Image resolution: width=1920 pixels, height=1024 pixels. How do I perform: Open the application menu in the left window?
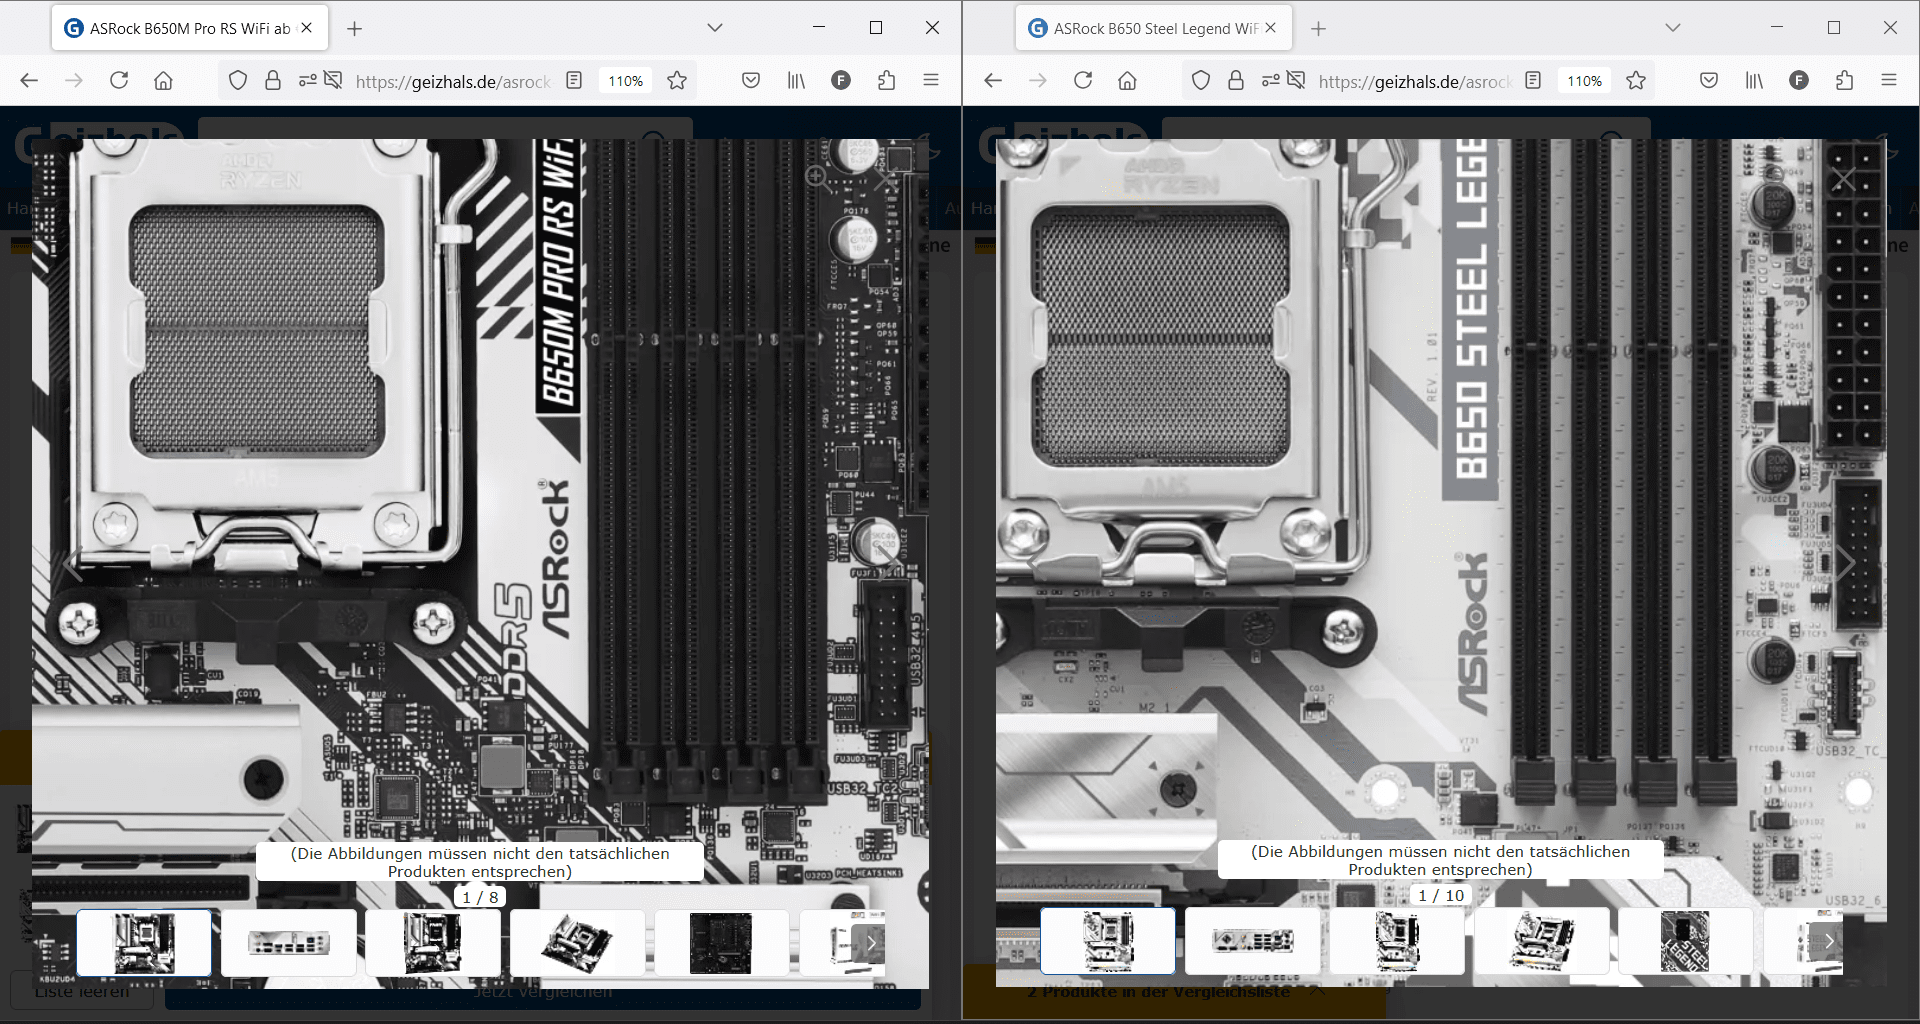click(x=931, y=81)
